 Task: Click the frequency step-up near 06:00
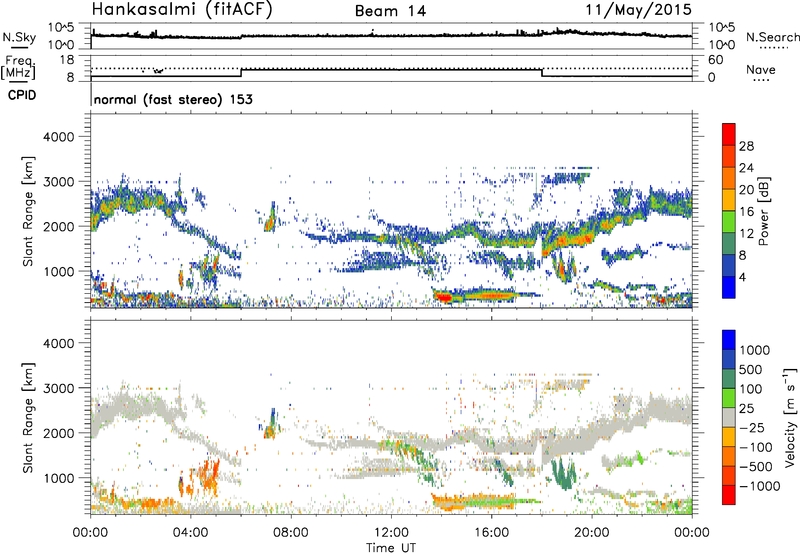[241, 73]
